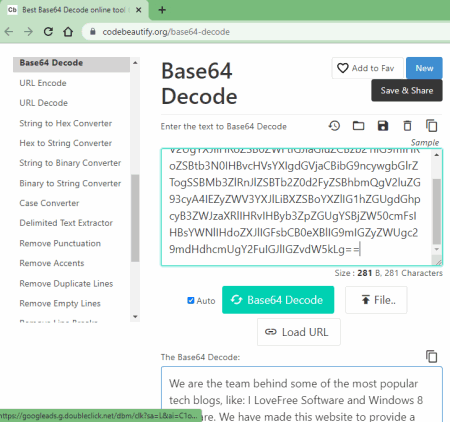
Task: Click the Add to Fav button
Action: (367, 68)
